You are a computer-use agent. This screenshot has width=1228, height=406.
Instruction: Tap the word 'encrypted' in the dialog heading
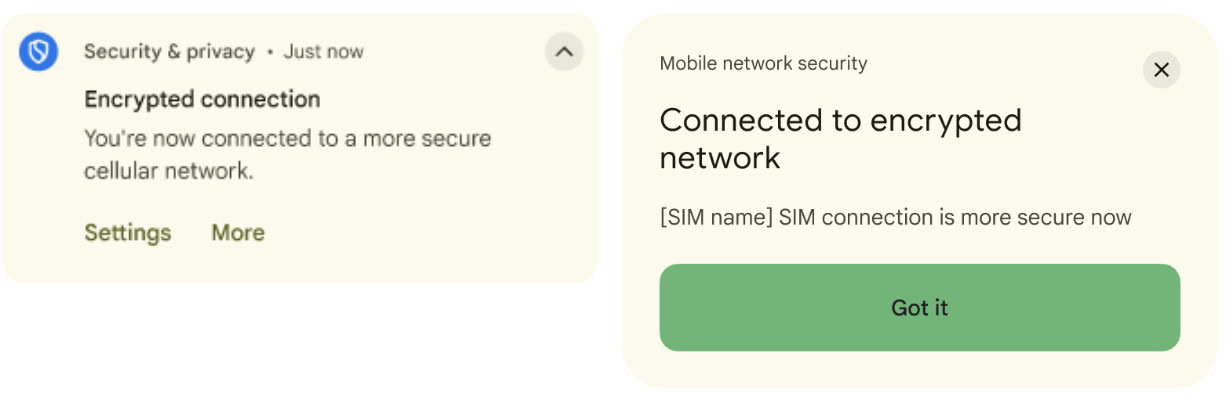946,120
